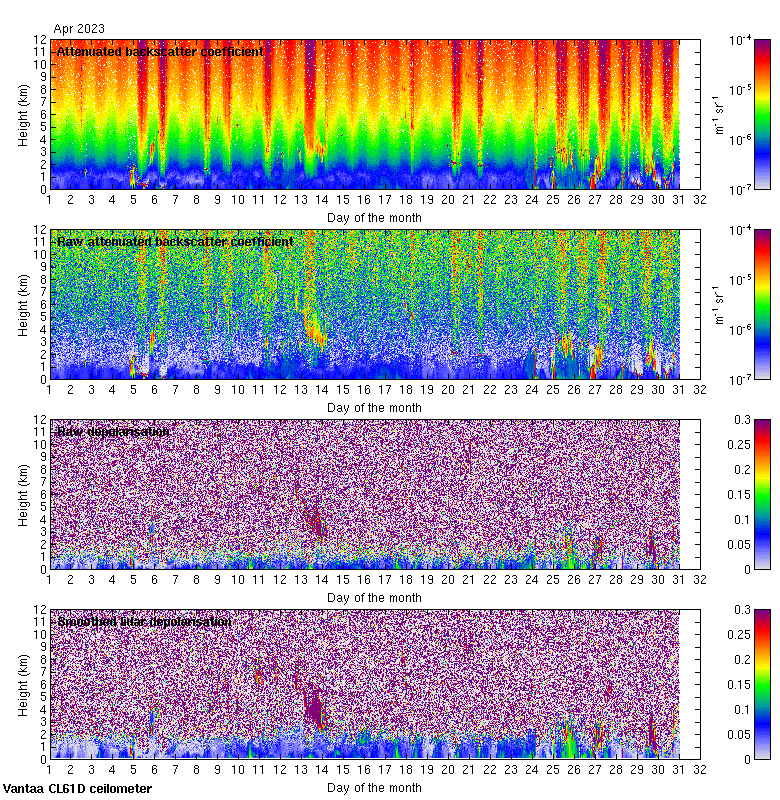Click day 1 tick under raw depolarisation plot
The height and width of the screenshot is (800, 780).
pyautogui.click(x=50, y=580)
